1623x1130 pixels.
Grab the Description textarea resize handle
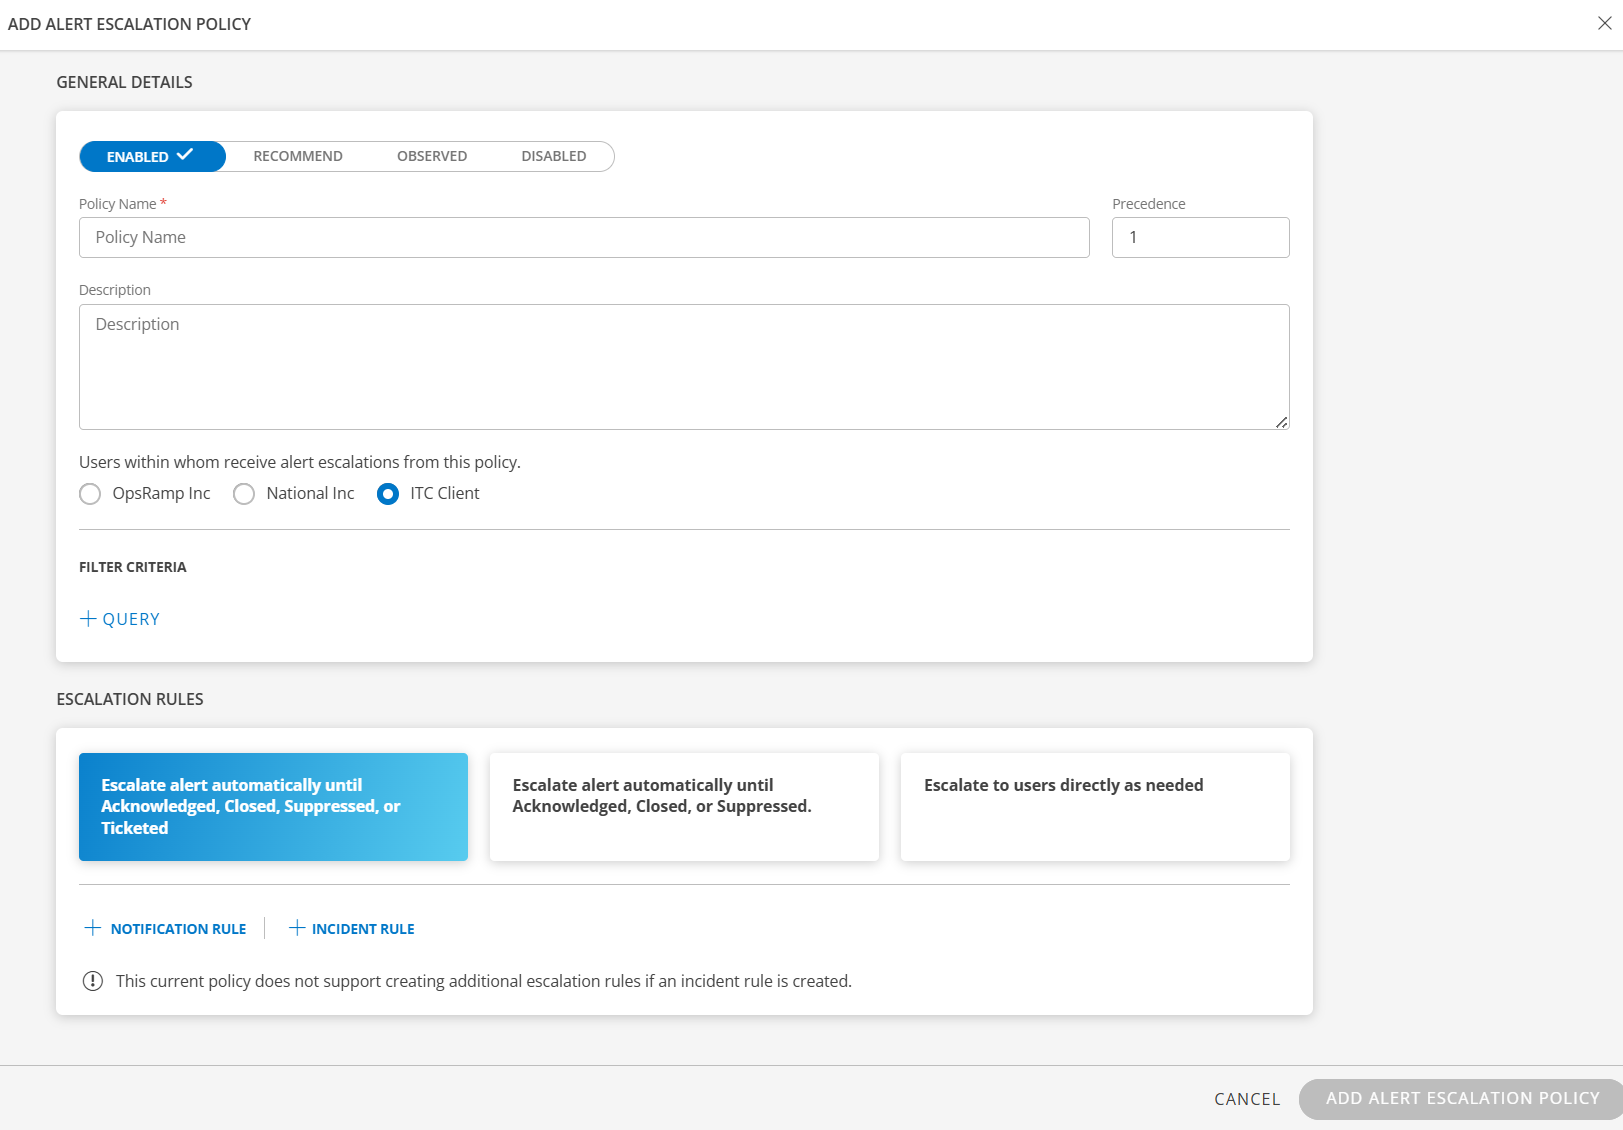(x=1281, y=422)
